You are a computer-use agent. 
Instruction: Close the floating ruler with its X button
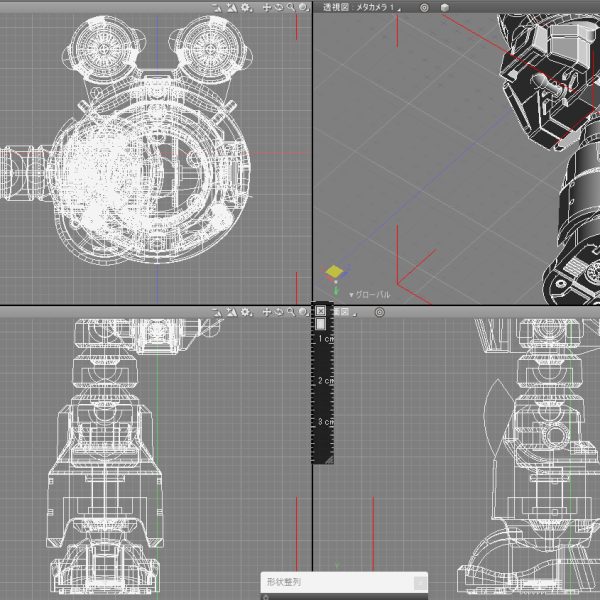pos(321,311)
